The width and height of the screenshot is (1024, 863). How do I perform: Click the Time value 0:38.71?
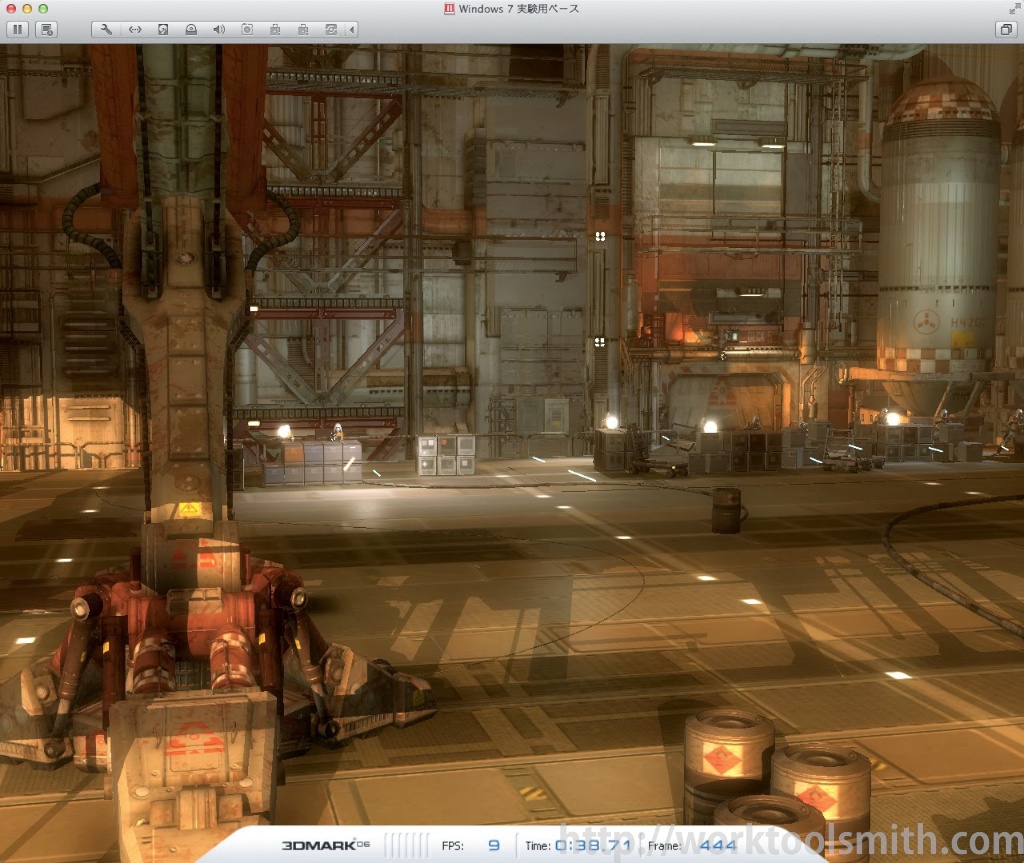[594, 845]
